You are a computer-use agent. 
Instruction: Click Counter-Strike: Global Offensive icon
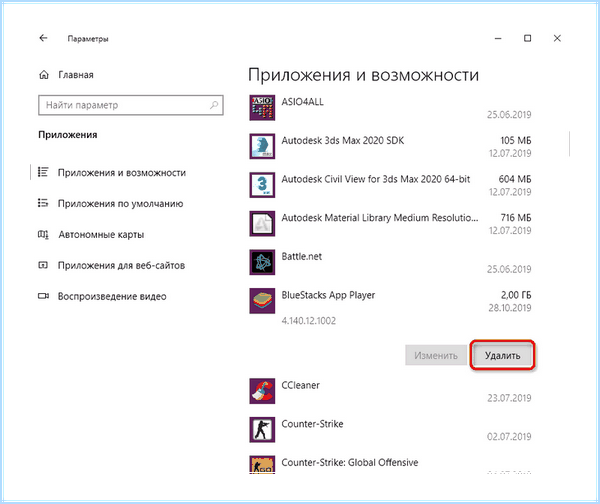[262, 465]
